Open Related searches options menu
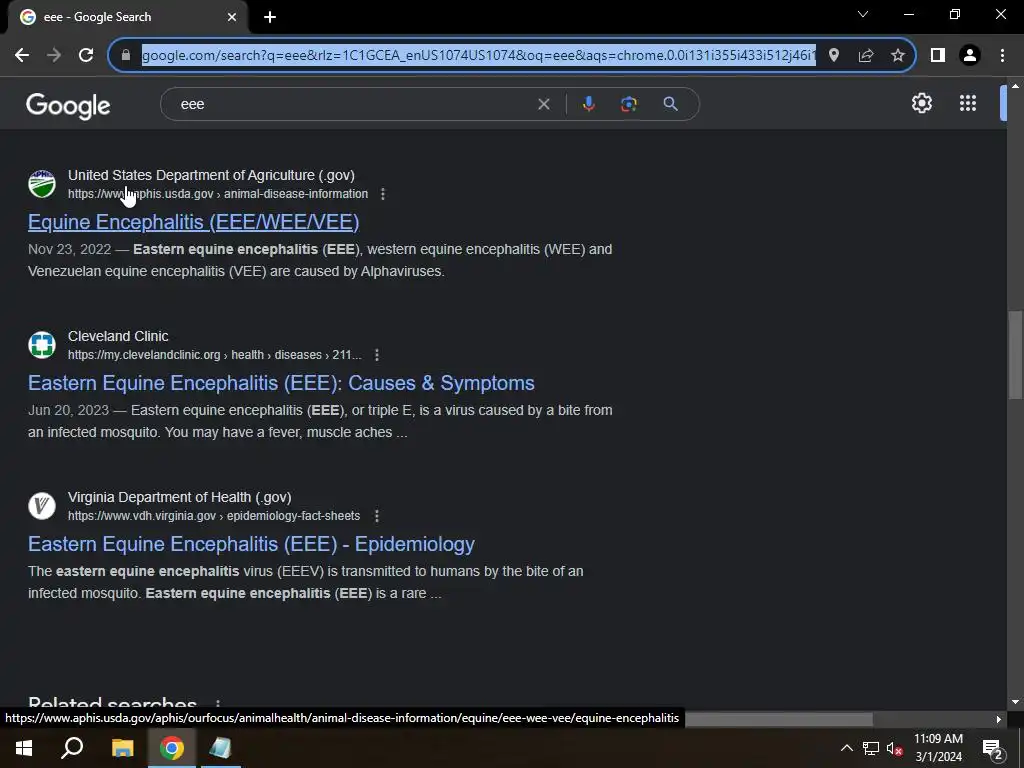1024x768 pixels. (x=217, y=704)
